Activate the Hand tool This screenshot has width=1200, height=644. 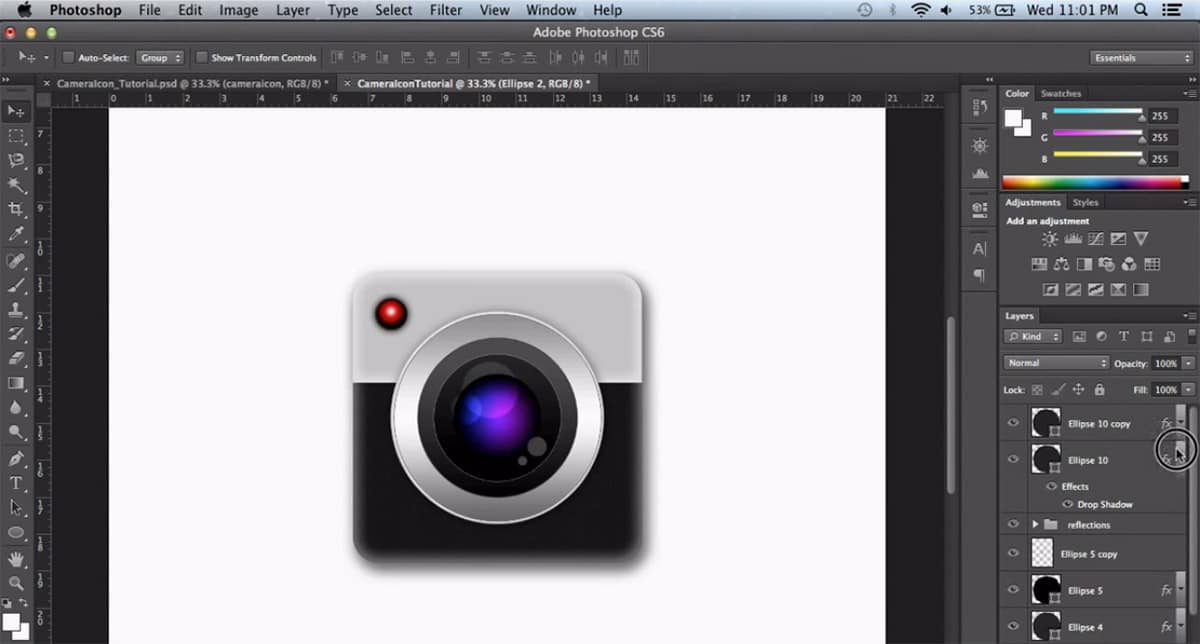[x=16, y=558]
